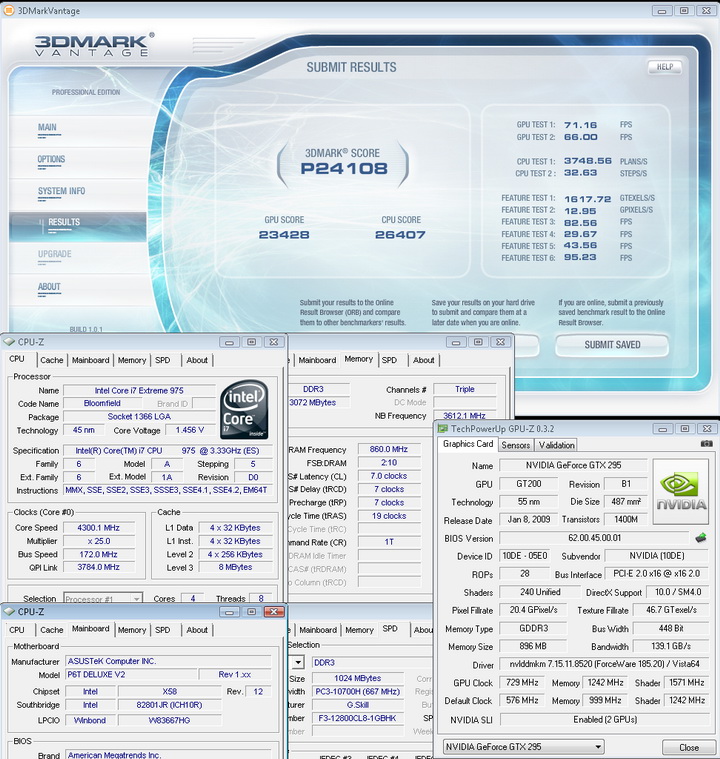Image resolution: width=720 pixels, height=759 pixels.
Task: Click the PC3-10700H (667 MHz) bandwidth field
Action: [x=357, y=692]
